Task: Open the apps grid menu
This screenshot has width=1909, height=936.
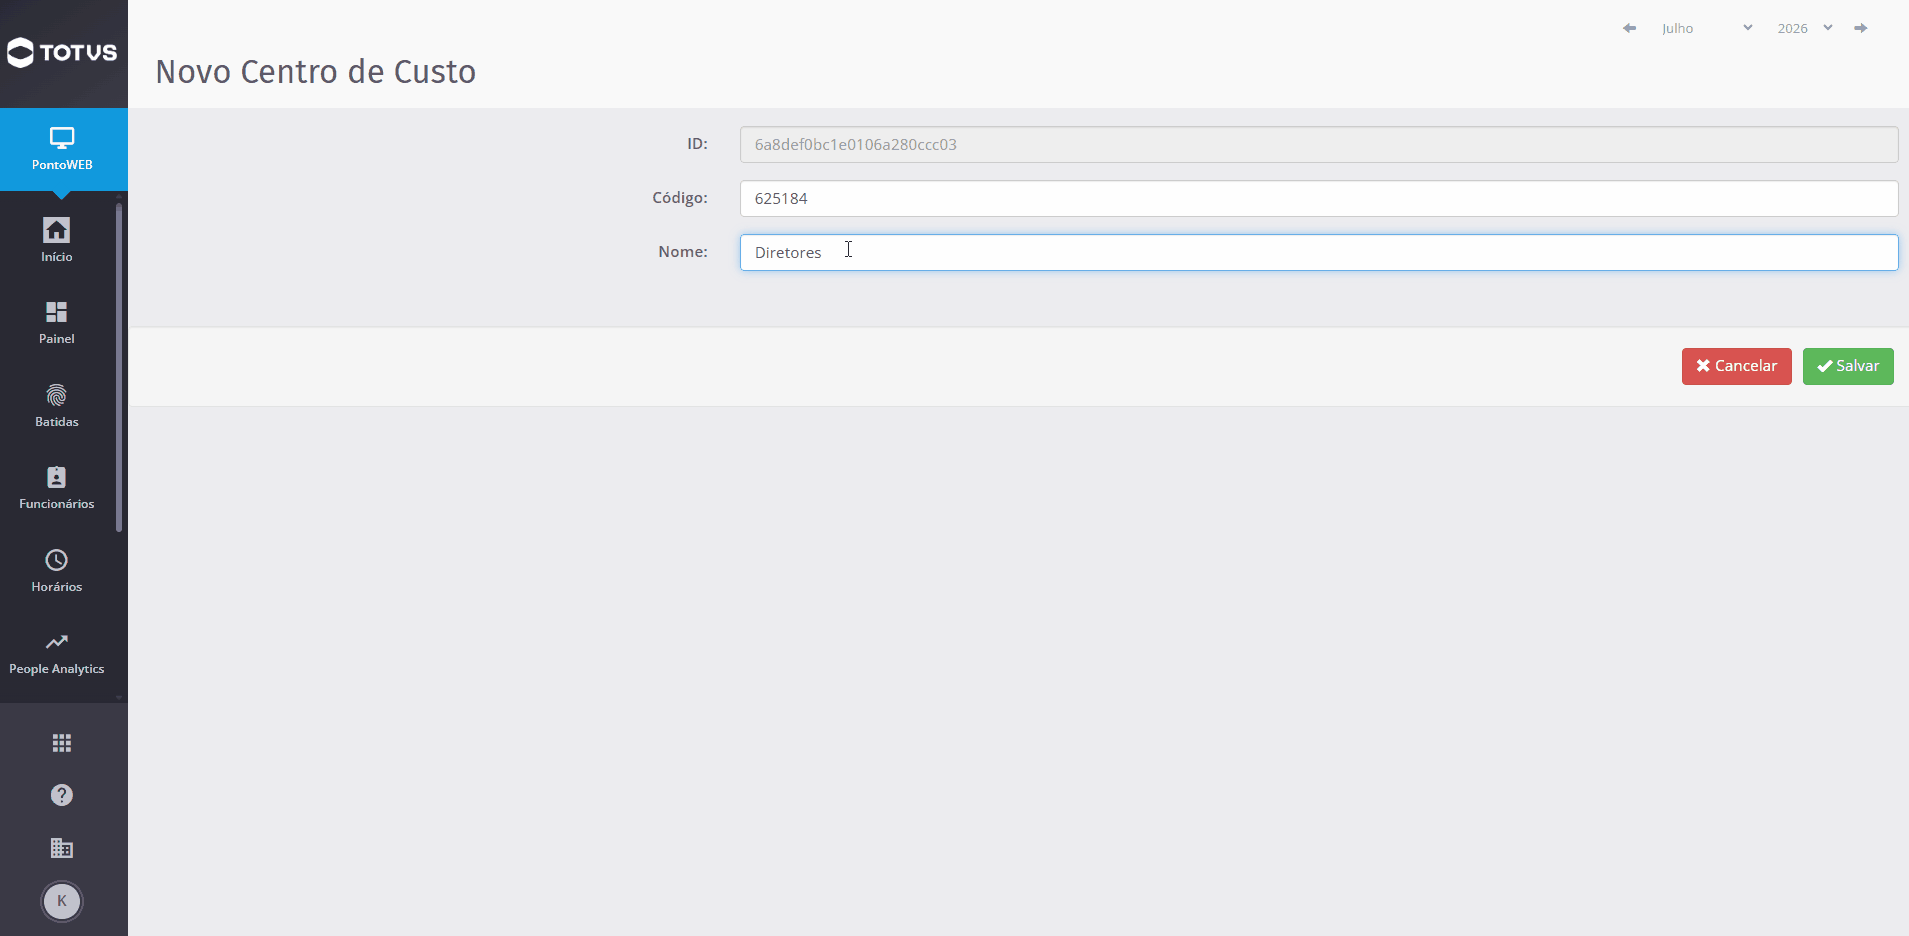Action: (x=62, y=743)
